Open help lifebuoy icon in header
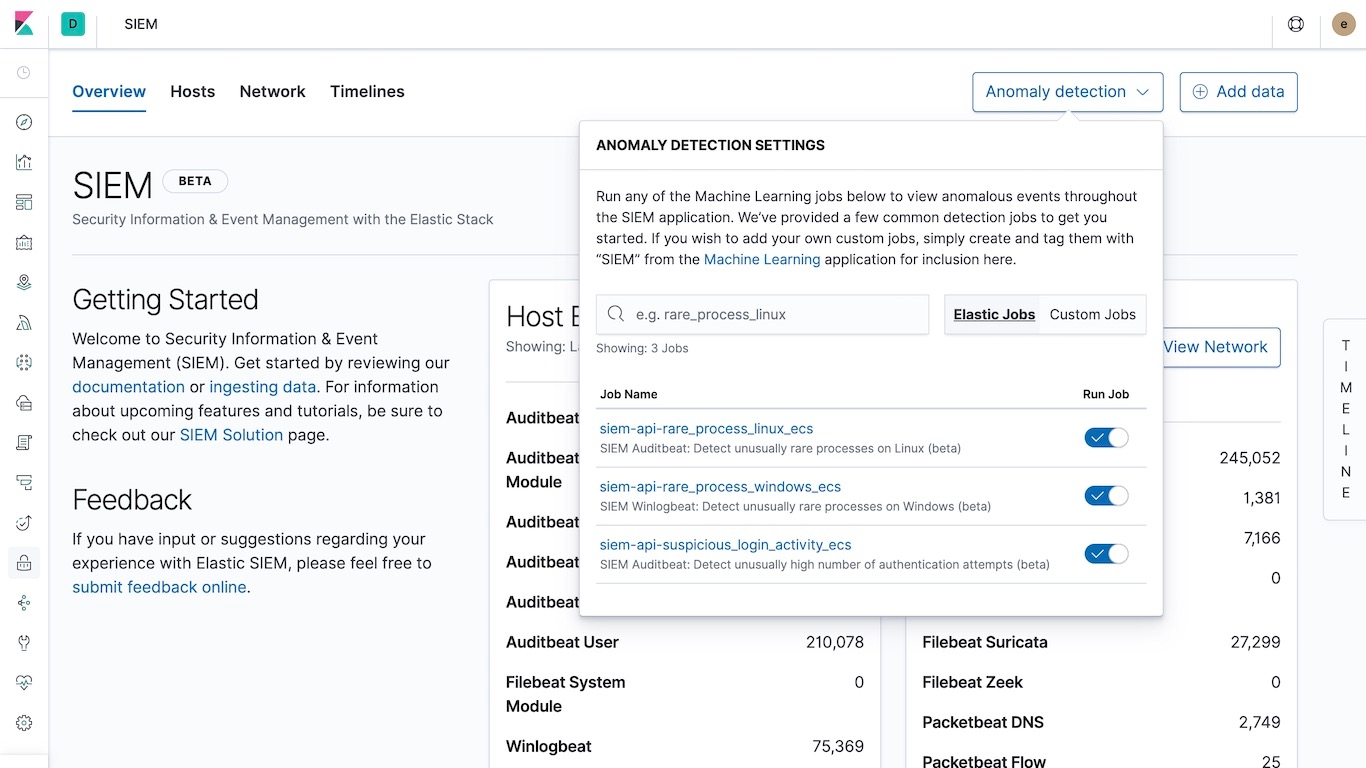This screenshot has width=1366, height=768. 1296,24
